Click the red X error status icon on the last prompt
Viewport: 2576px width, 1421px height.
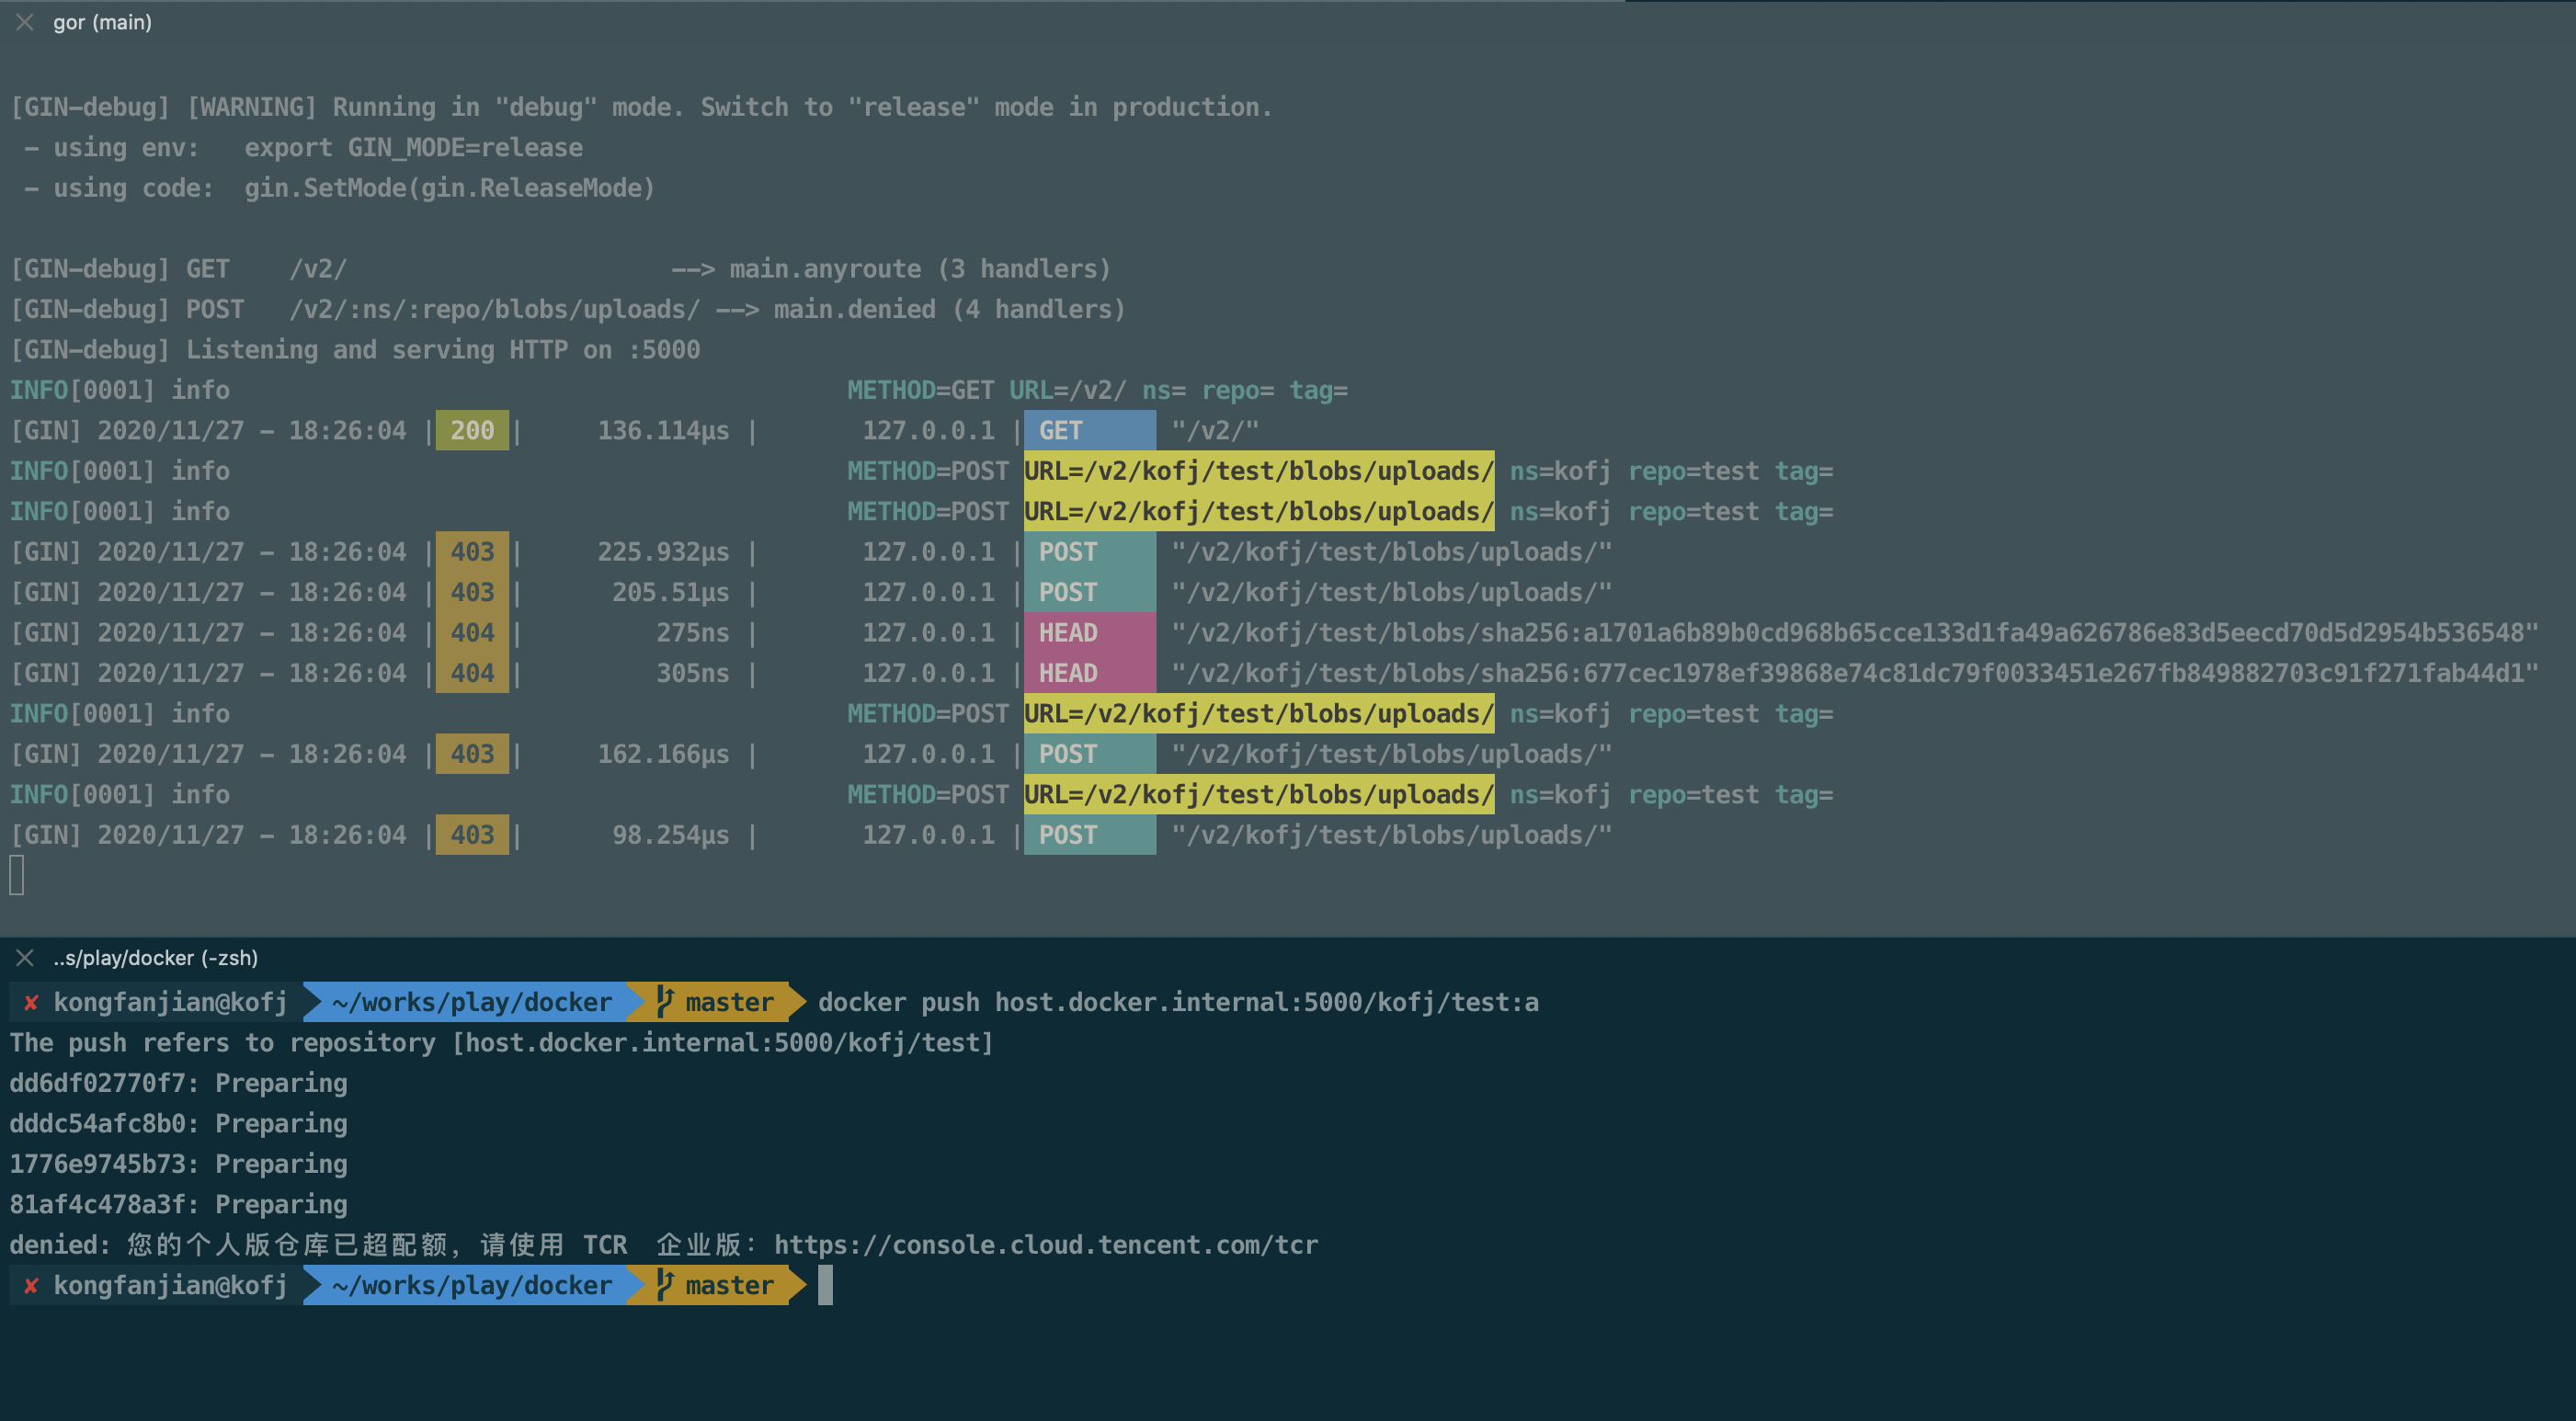tap(31, 1286)
